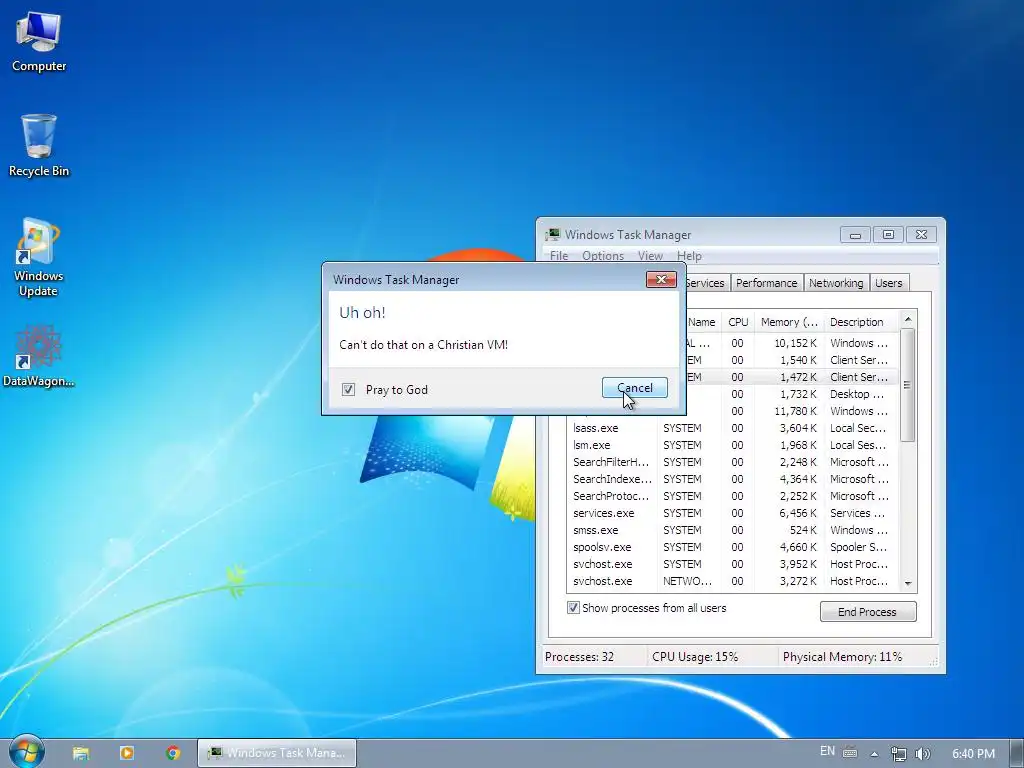The width and height of the screenshot is (1024, 768).
Task: Click Processes: 32 in status bar
Action: tap(579, 657)
